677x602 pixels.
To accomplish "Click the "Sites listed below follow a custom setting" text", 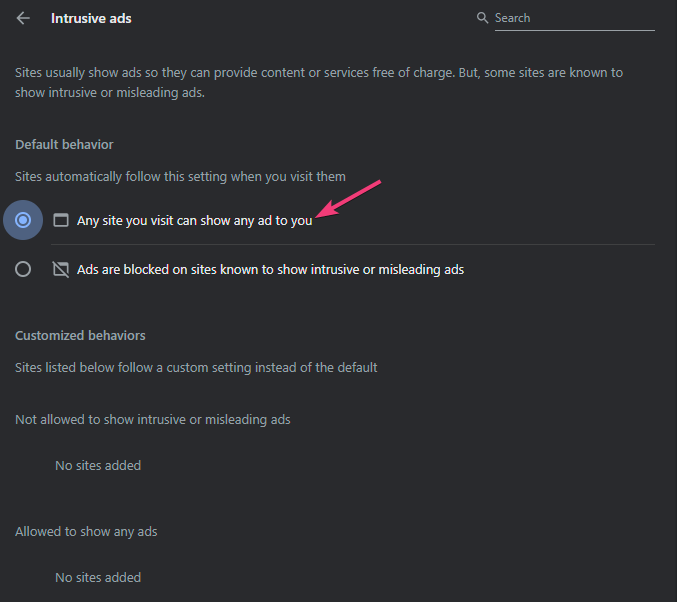I will (196, 367).
